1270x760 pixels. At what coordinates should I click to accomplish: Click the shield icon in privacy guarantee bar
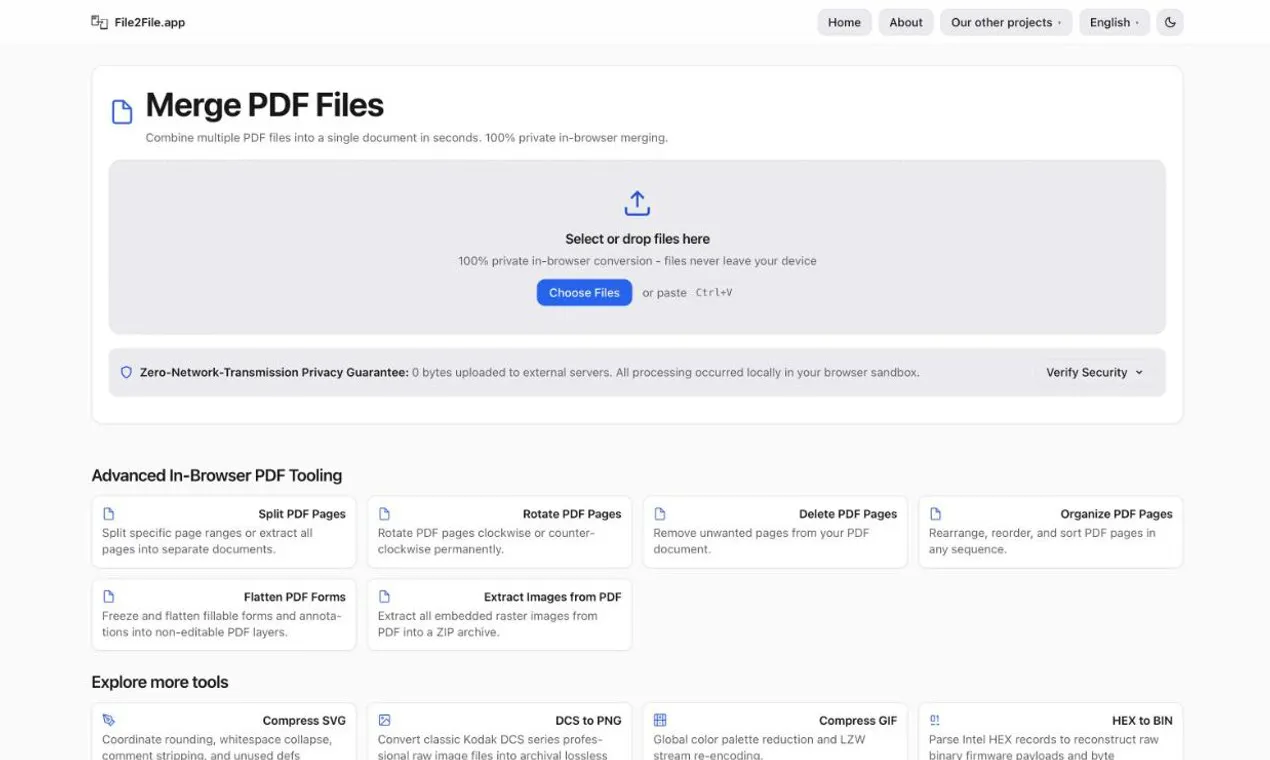(126, 372)
